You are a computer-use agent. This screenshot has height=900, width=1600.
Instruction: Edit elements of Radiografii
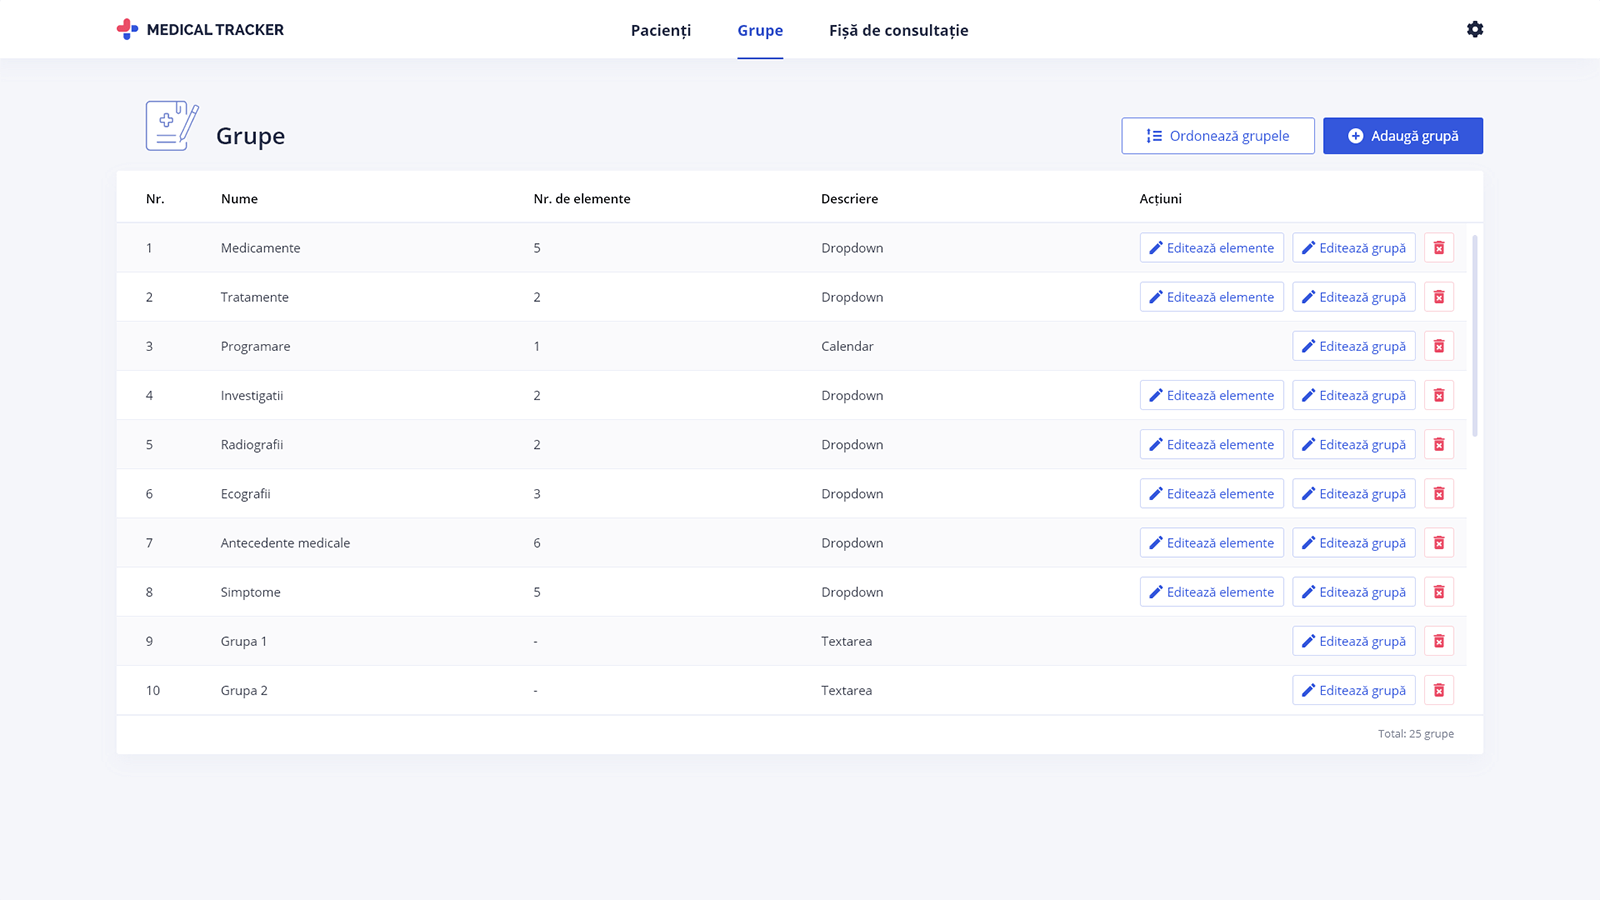click(x=1212, y=444)
